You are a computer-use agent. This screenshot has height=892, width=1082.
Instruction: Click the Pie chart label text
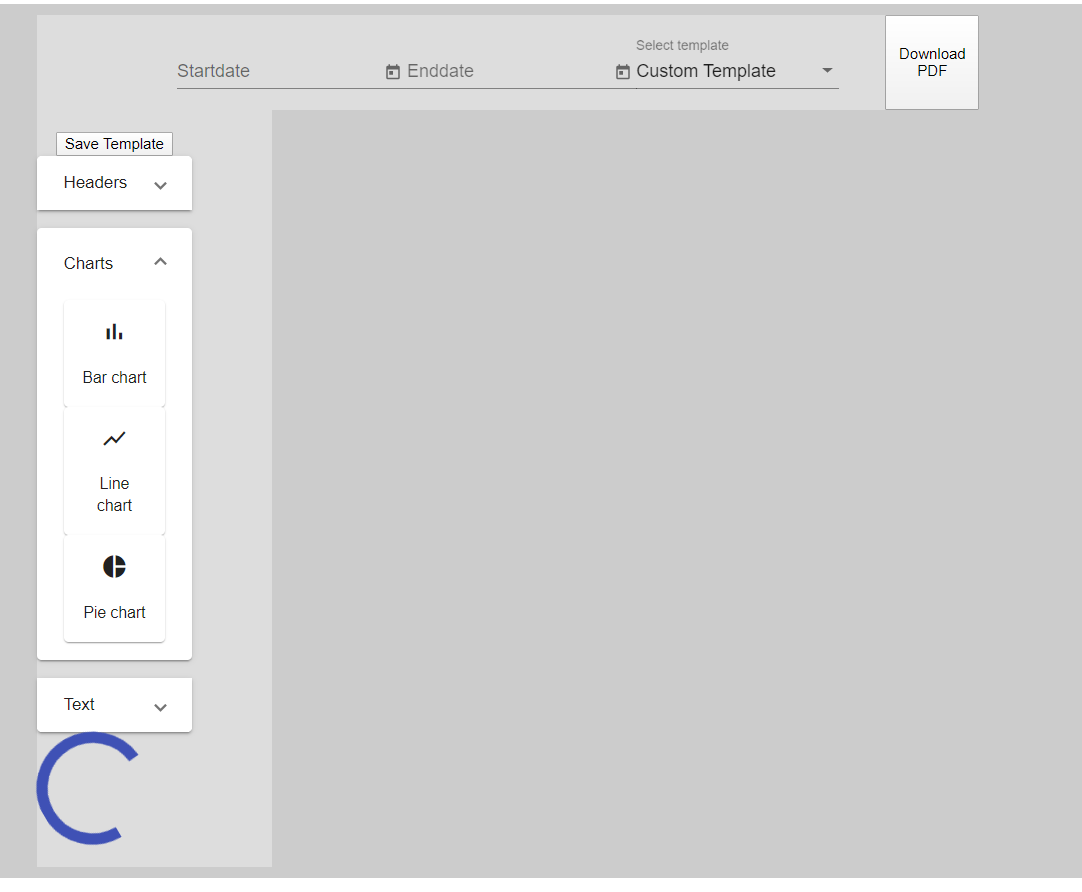click(114, 613)
